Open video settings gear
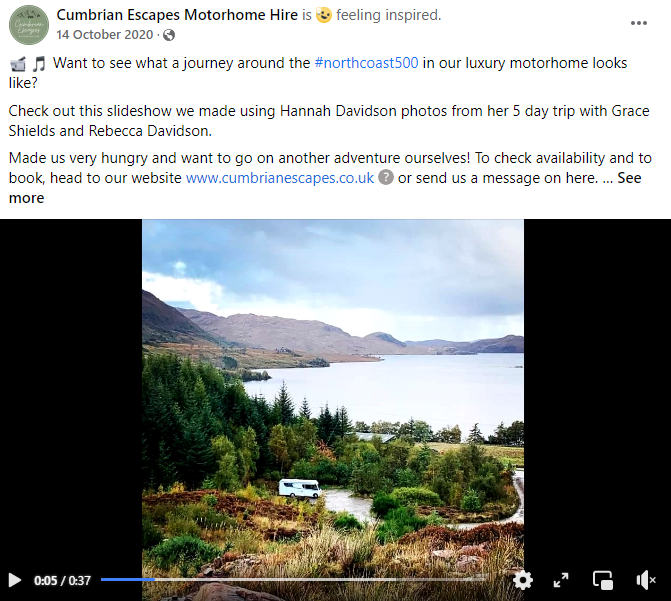 [x=523, y=580]
